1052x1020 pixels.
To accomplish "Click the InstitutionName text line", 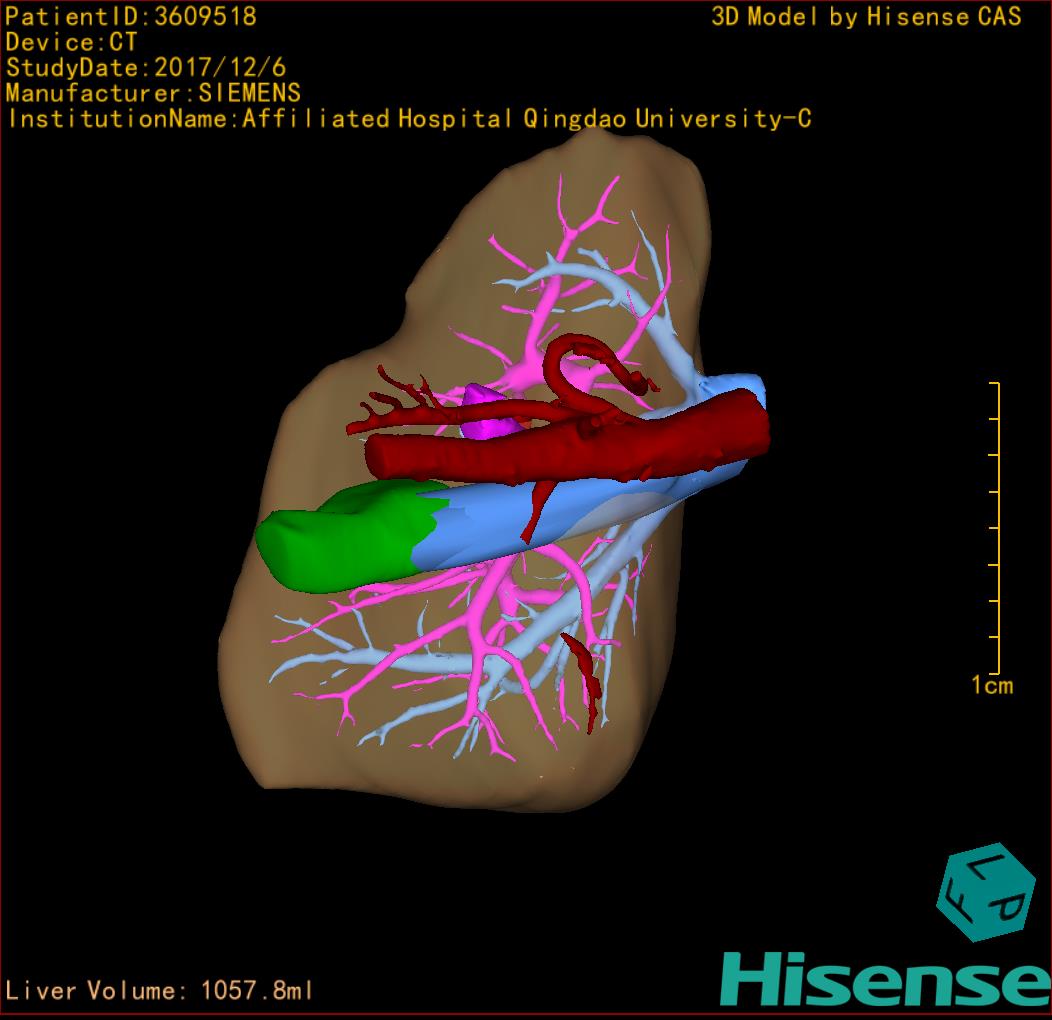I will [x=408, y=119].
